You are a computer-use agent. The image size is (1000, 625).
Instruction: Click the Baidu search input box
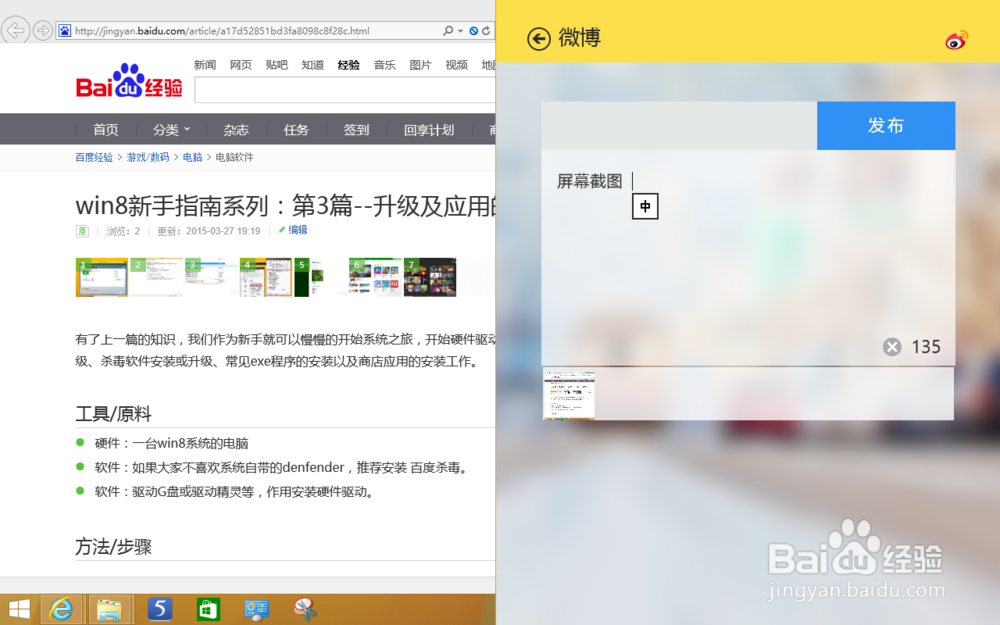(345, 91)
